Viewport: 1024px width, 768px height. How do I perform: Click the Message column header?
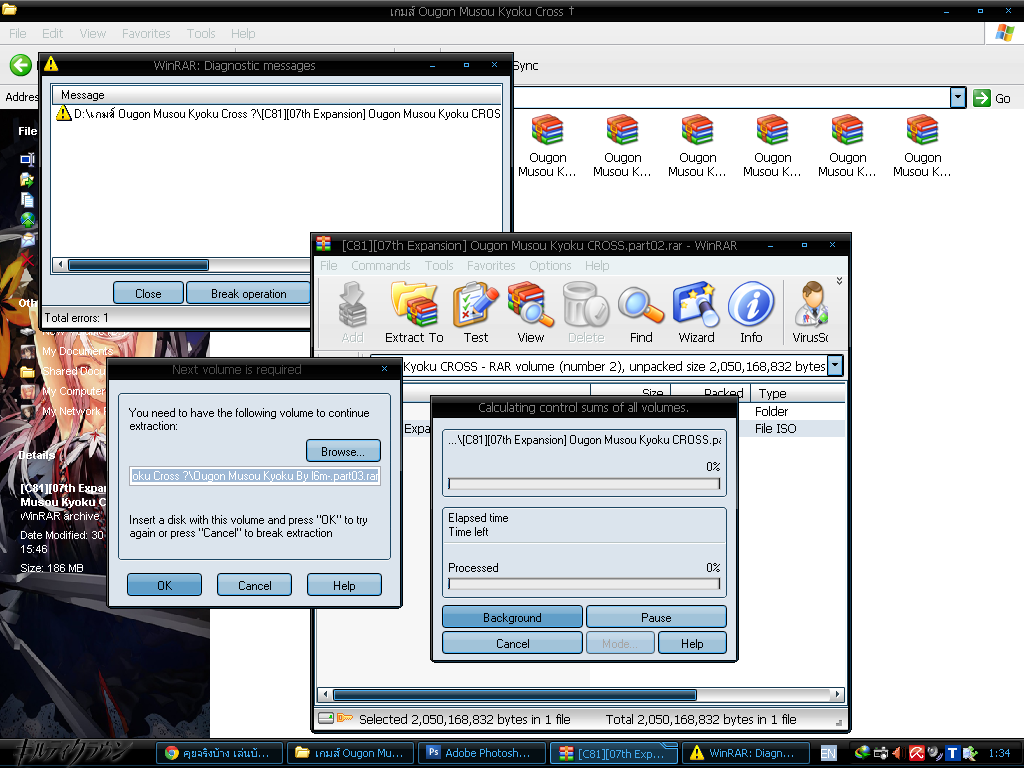(x=276, y=95)
